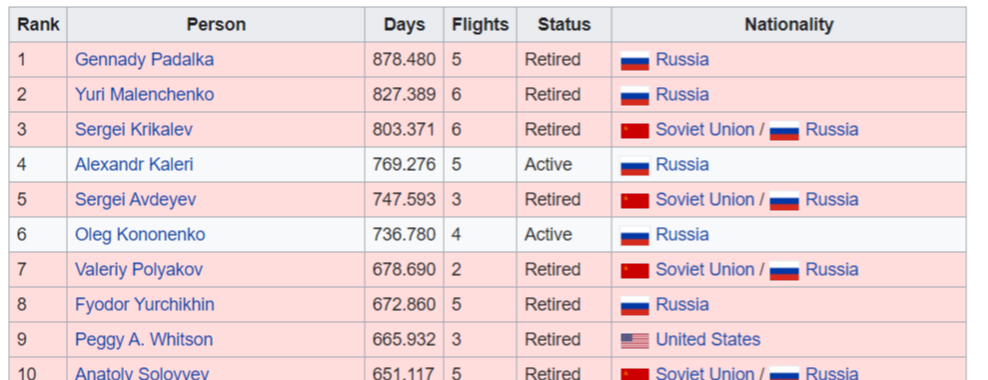This screenshot has height=380, width=988.
Task: Click the United States flag icon
Action: (x=635, y=340)
